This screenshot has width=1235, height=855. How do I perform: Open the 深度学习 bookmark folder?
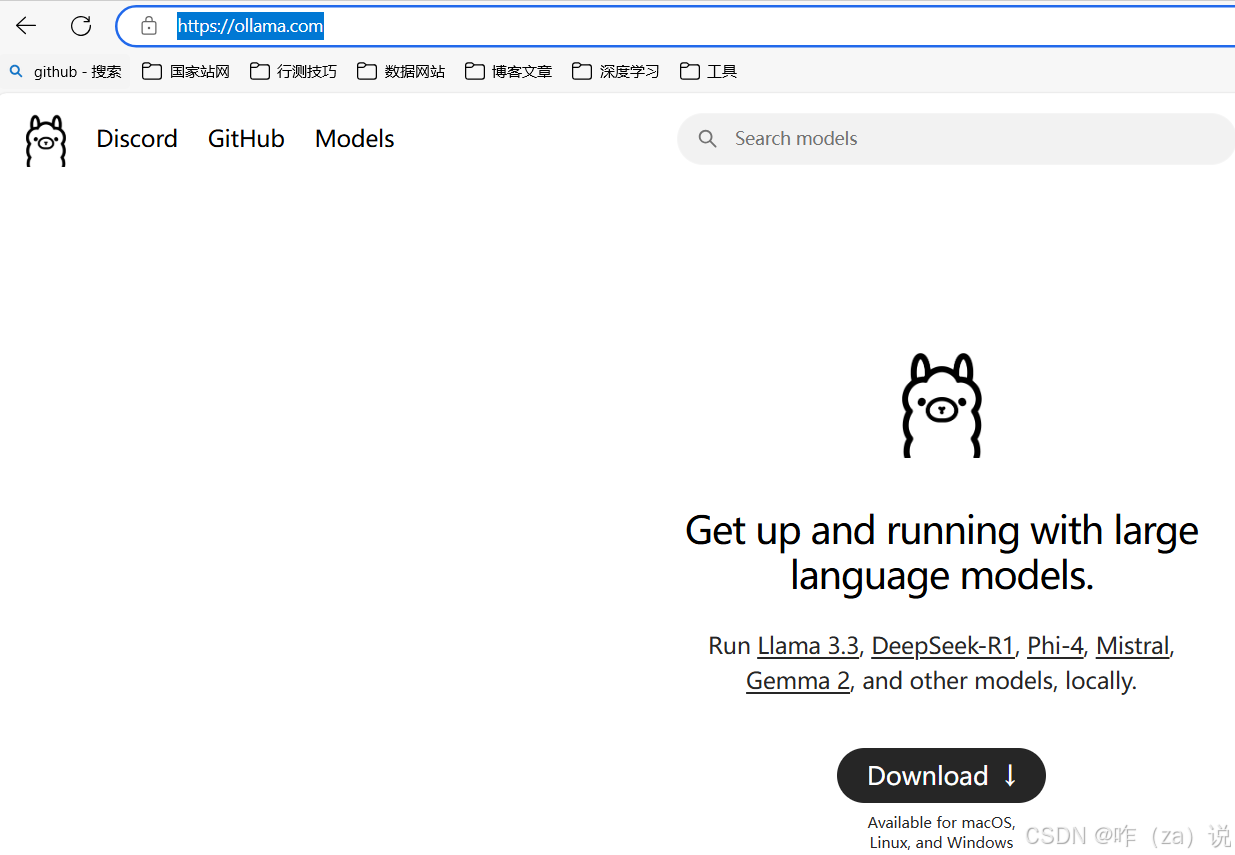coord(616,71)
